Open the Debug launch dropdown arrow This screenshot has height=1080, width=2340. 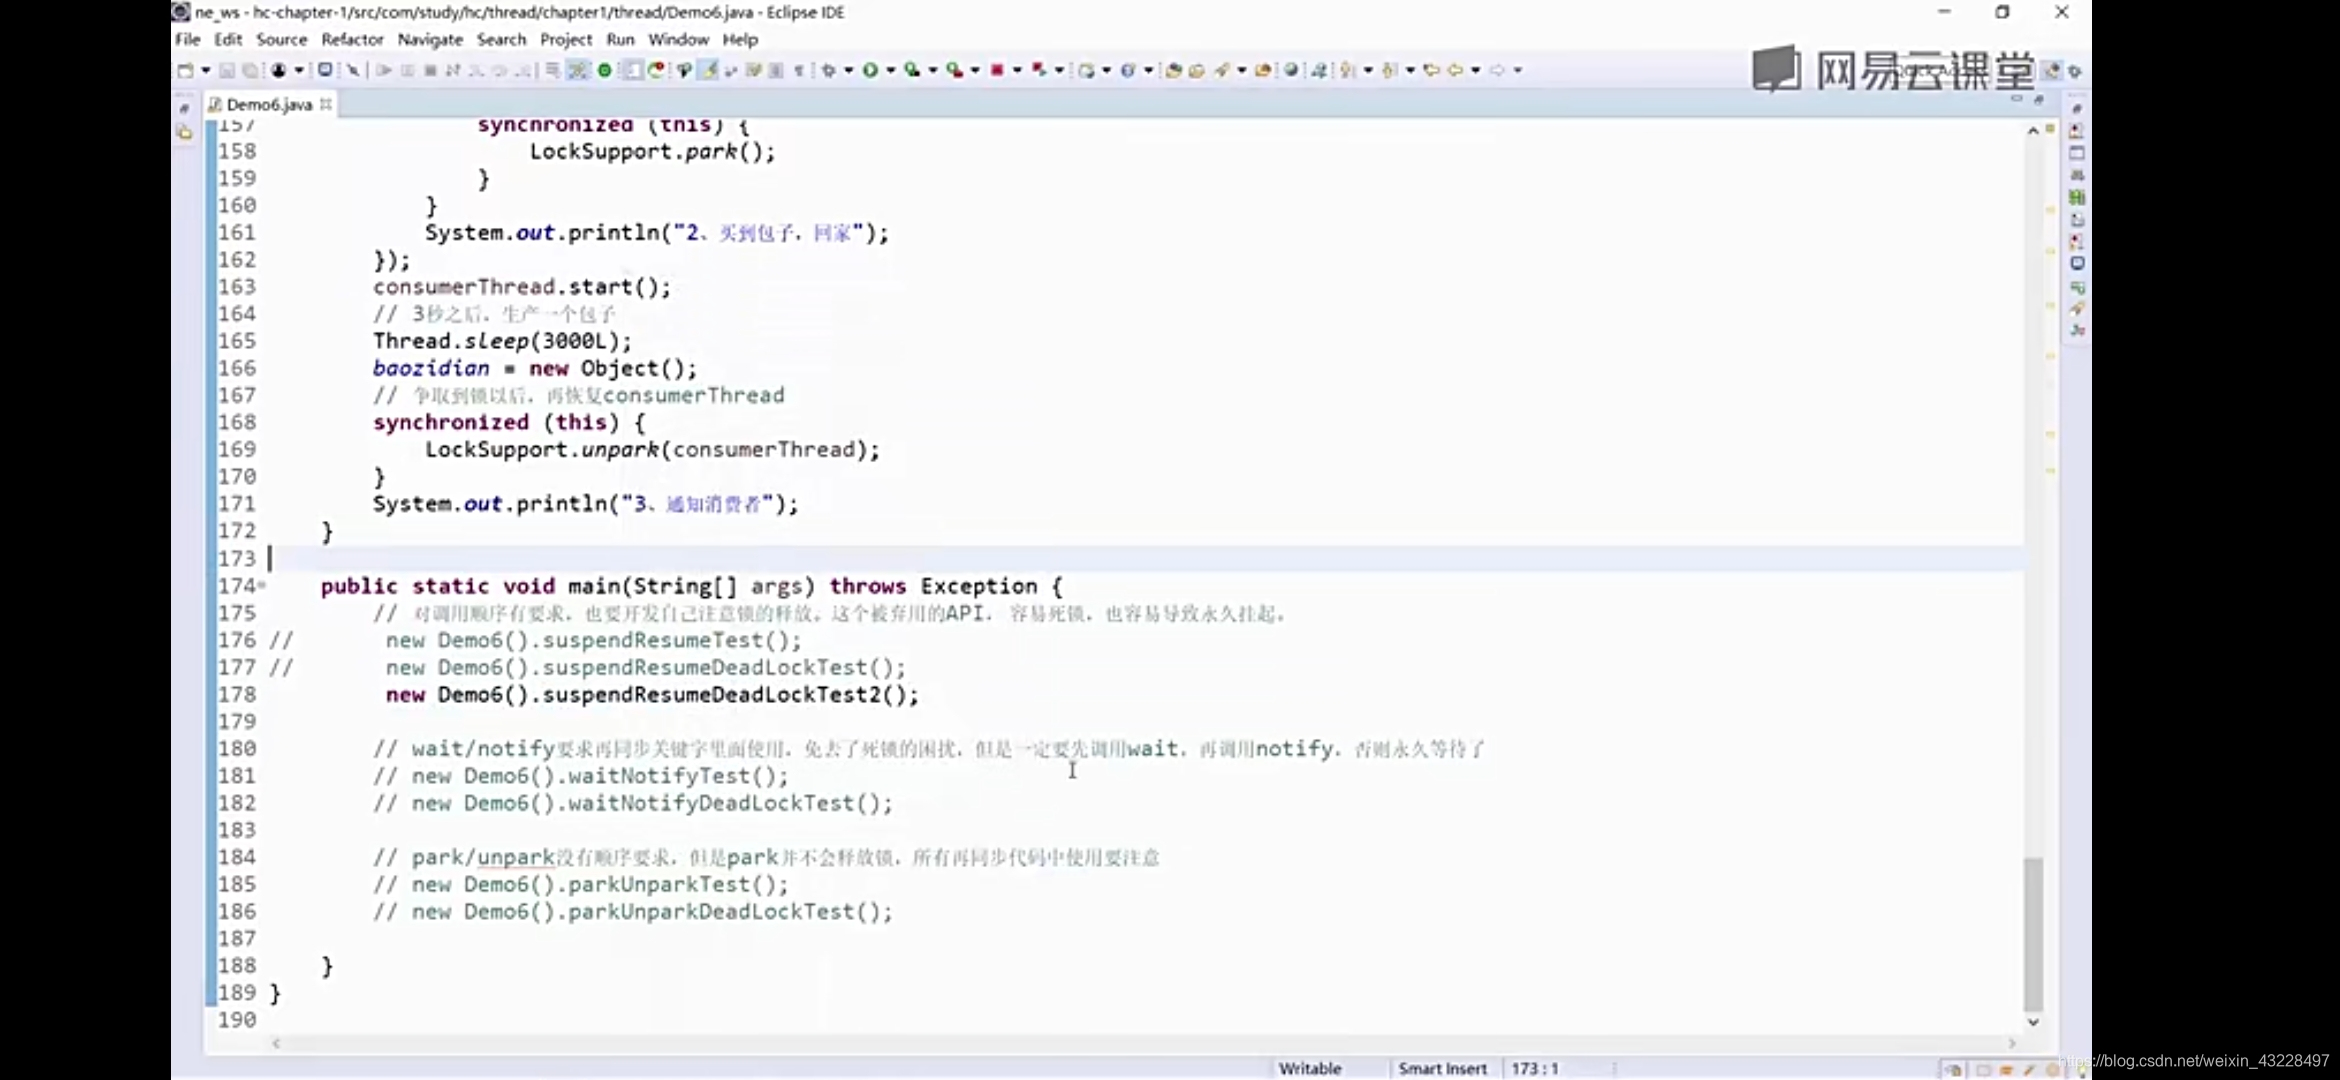click(849, 70)
